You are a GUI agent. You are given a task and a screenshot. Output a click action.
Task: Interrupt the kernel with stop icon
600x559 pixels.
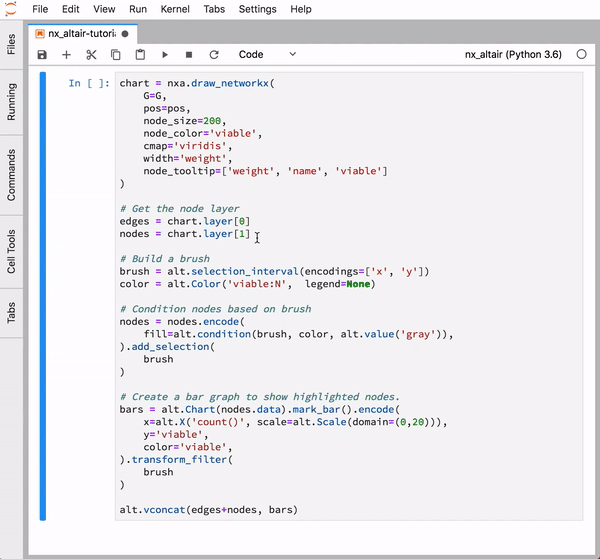pos(189,55)
